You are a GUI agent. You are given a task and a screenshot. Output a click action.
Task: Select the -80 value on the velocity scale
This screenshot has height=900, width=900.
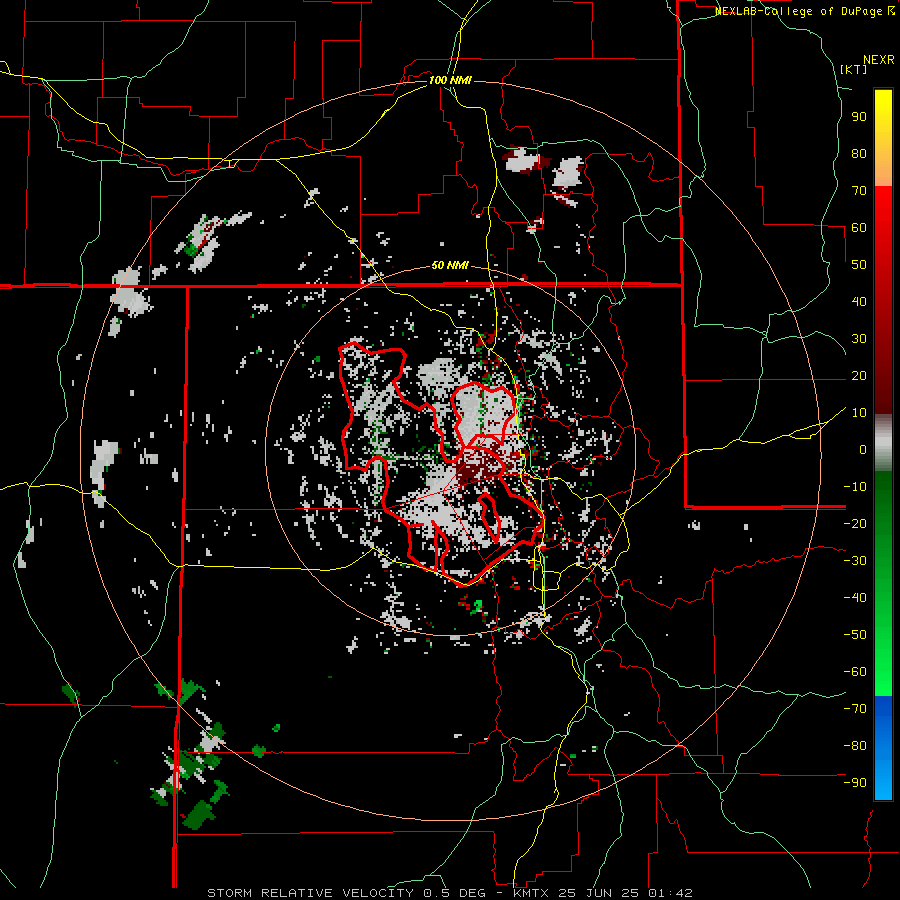855,746
